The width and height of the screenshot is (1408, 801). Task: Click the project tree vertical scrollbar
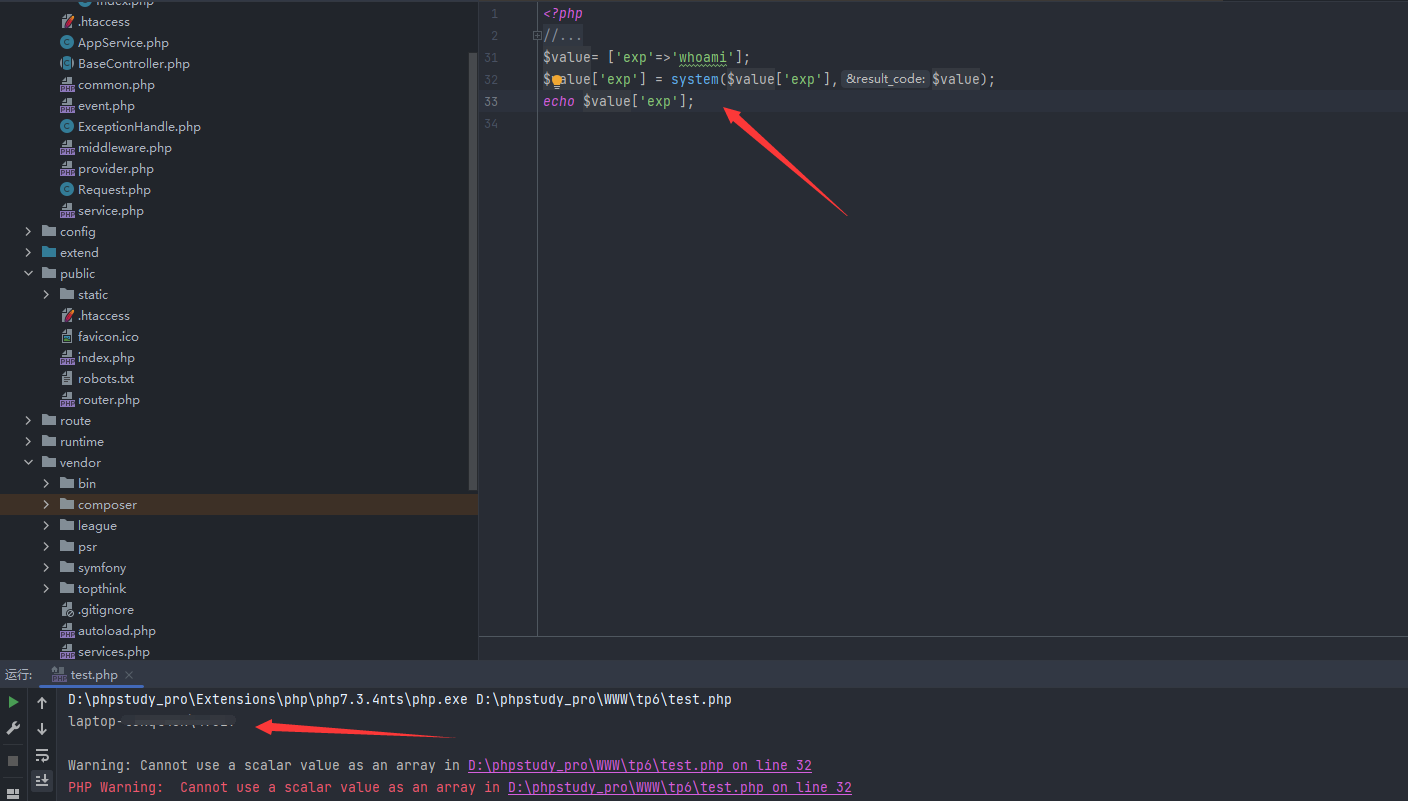point(473,270)
